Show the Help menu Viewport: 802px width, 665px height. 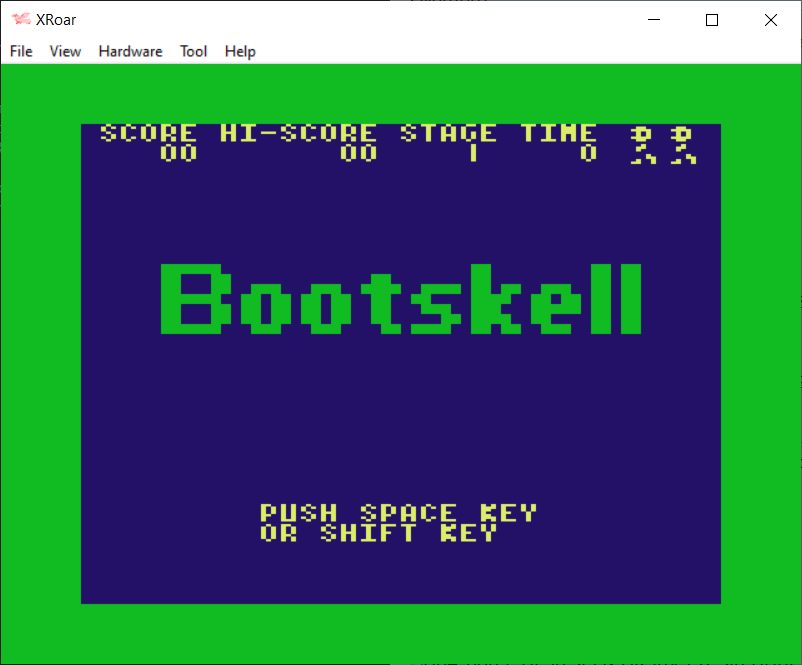pyautogui.click(x=240, y=51)
